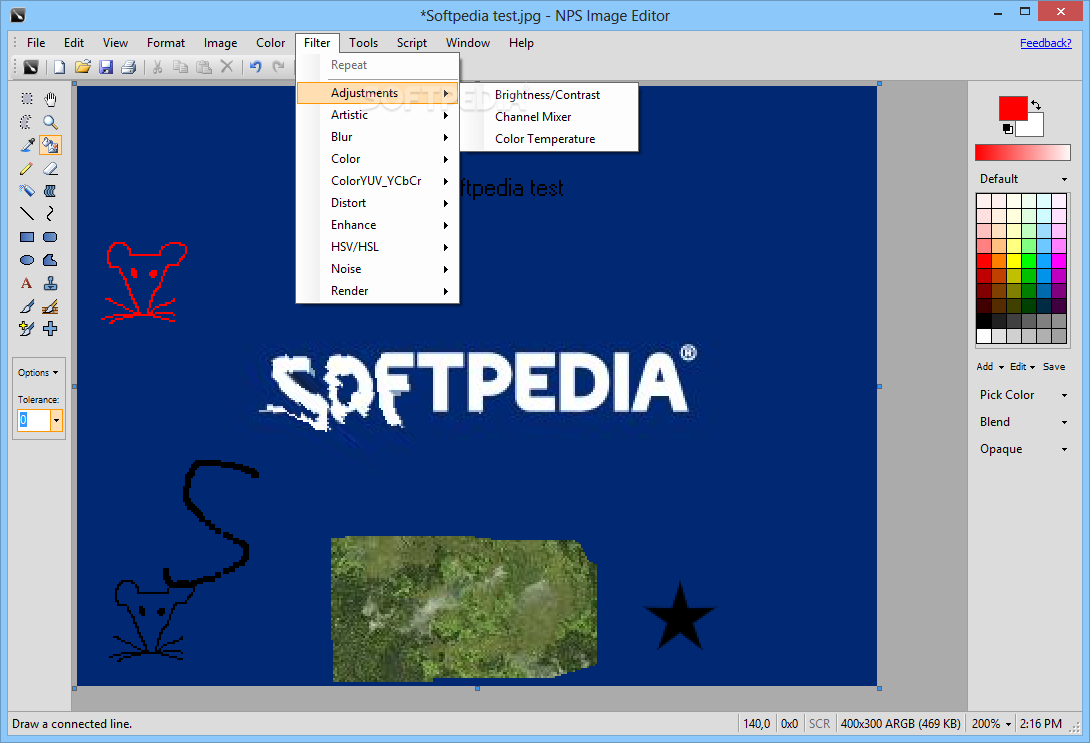Click the red gradient bar
1090x743 pixels.
[1023, 153]
